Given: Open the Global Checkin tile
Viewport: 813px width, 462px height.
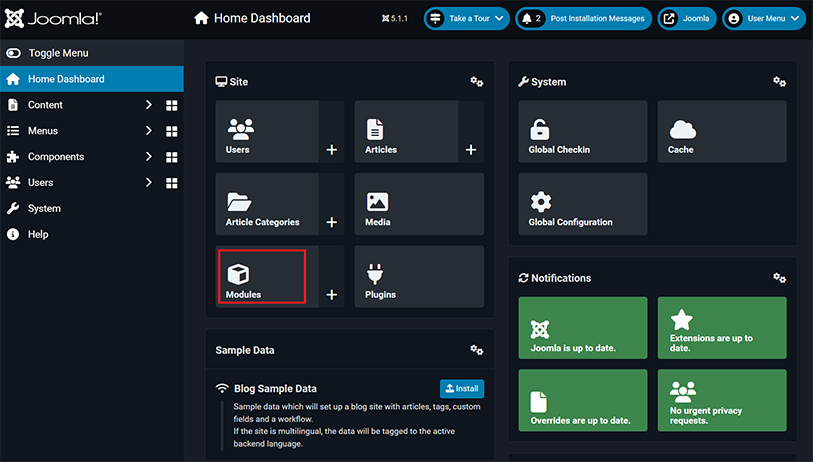Looking at the screenshot, I should [583, 132].
